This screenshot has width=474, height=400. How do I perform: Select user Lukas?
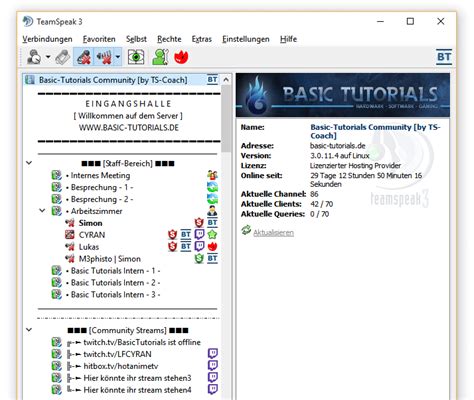click(x=89, y=247)
